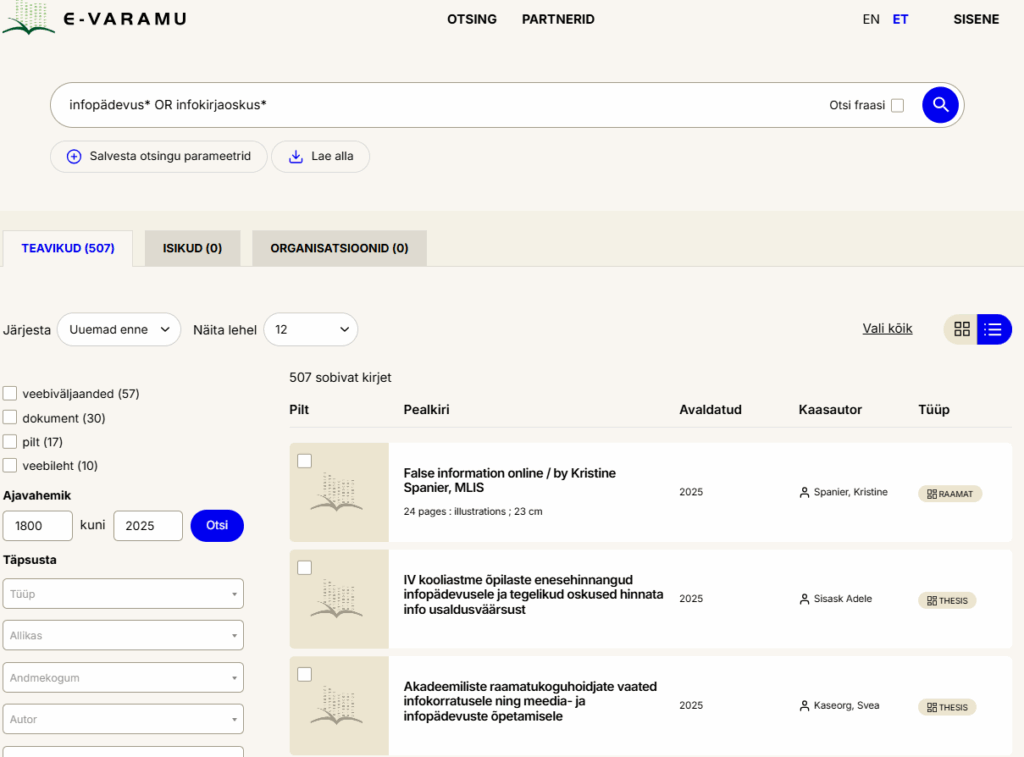This screenshot has width=1024, height=757.
Task: Click the Vali kõik link
Action: (887, 328)
